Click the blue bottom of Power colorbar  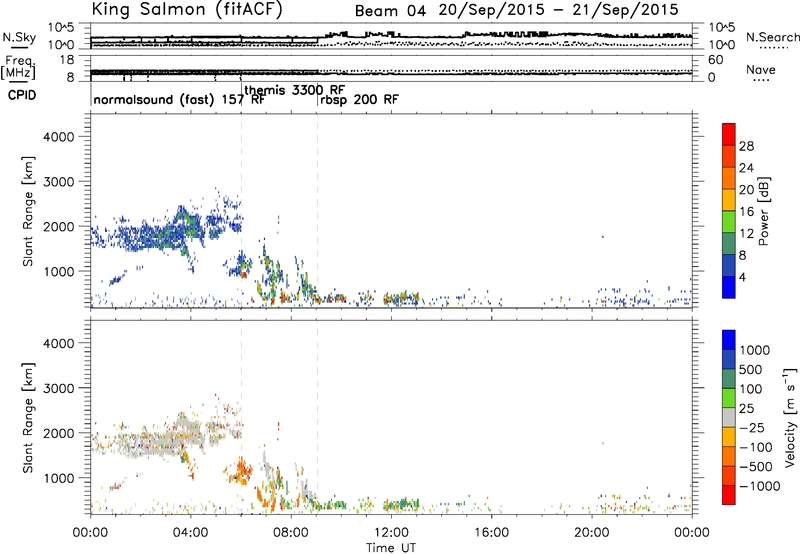pos(729,287)
